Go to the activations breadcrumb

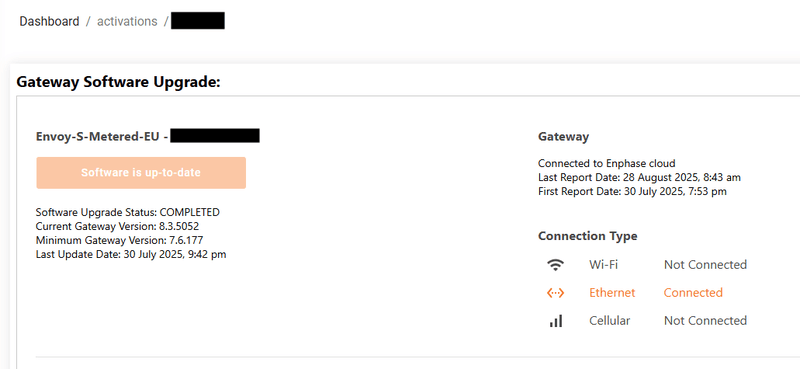click(127, 21)
